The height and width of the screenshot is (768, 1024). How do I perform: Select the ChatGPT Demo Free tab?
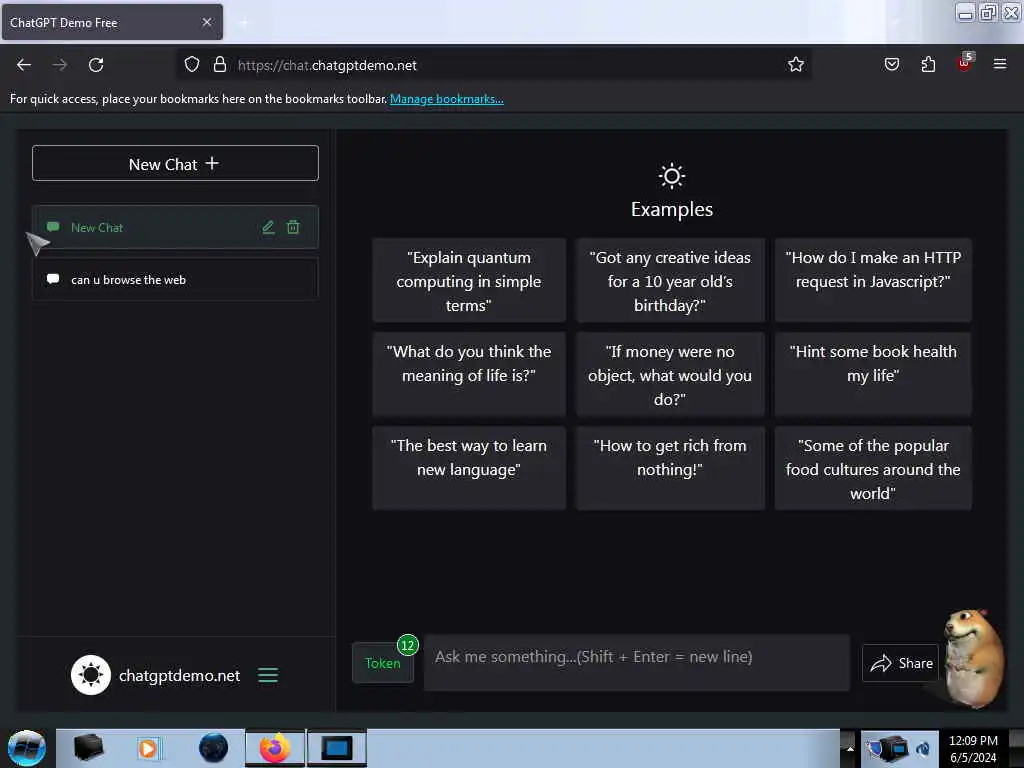pyautogui.click(x=112, y=22)
